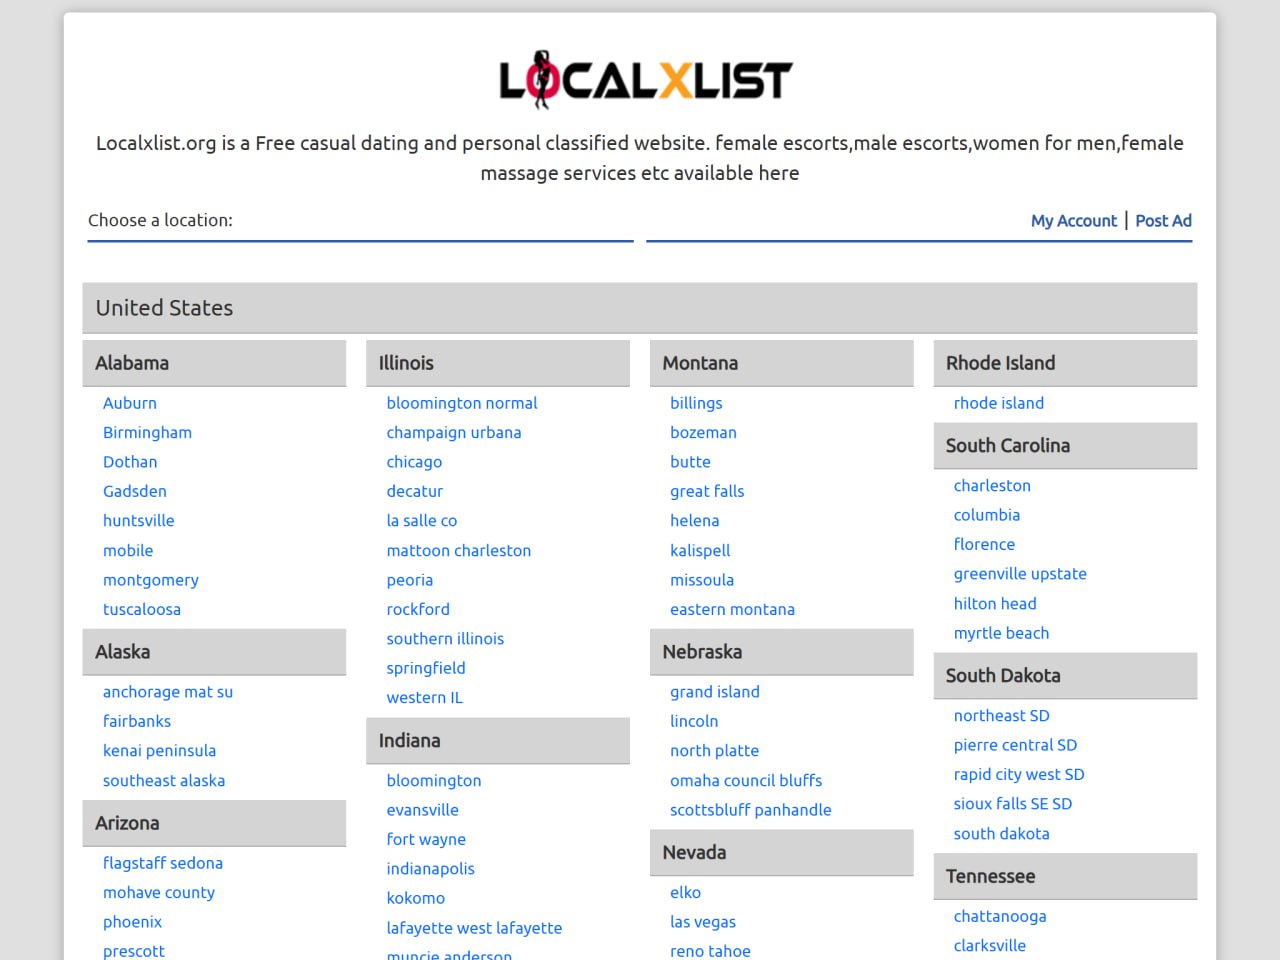Screen dimensions: 1280x960
Task: Open the chicago location link
Action: pos(414,462)
